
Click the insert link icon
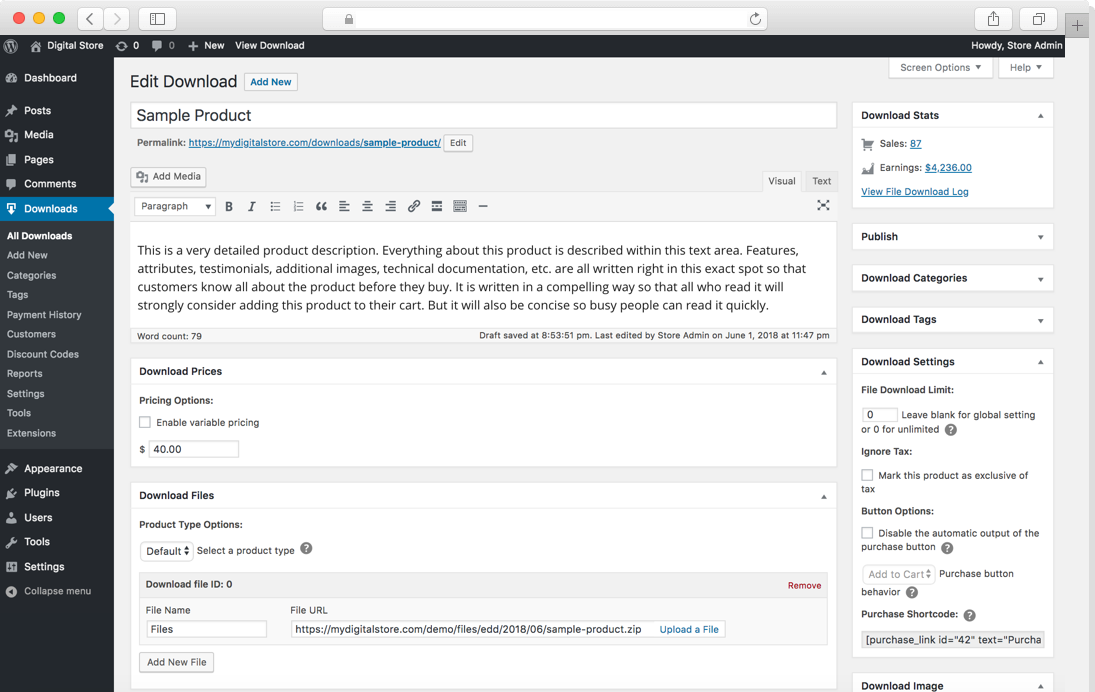pos(414,206)
